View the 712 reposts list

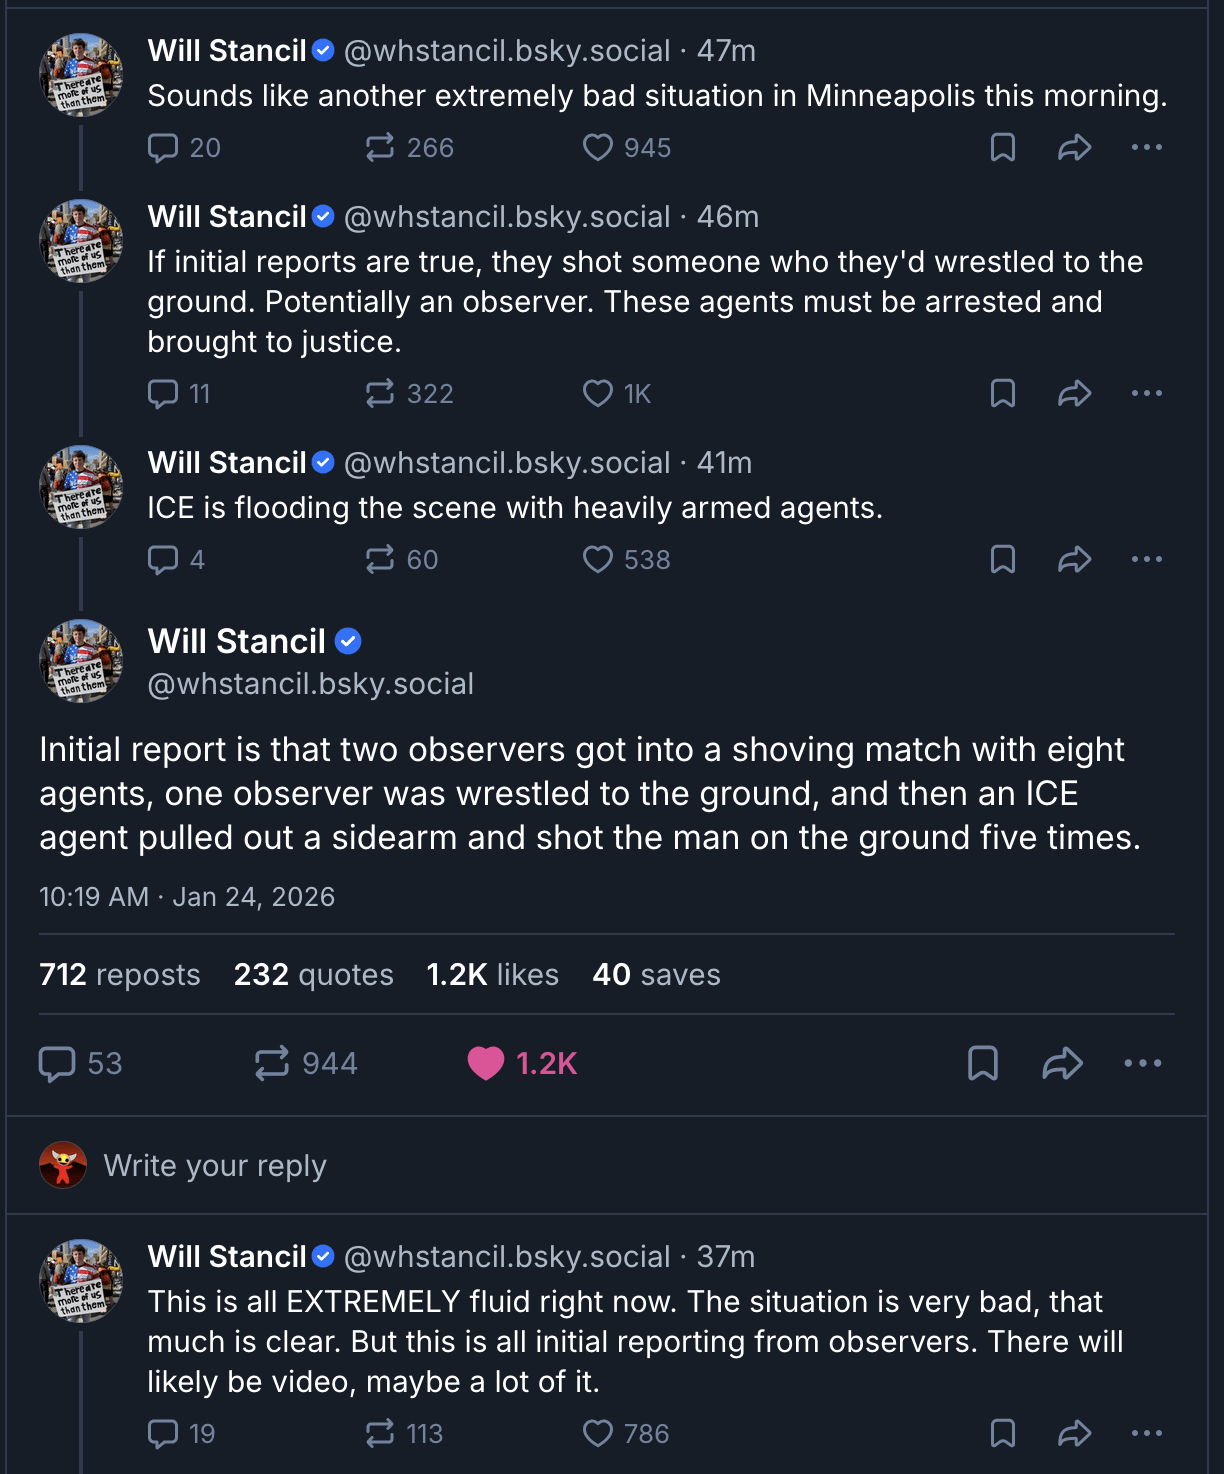pyautogui.click(x=120, y=975)
